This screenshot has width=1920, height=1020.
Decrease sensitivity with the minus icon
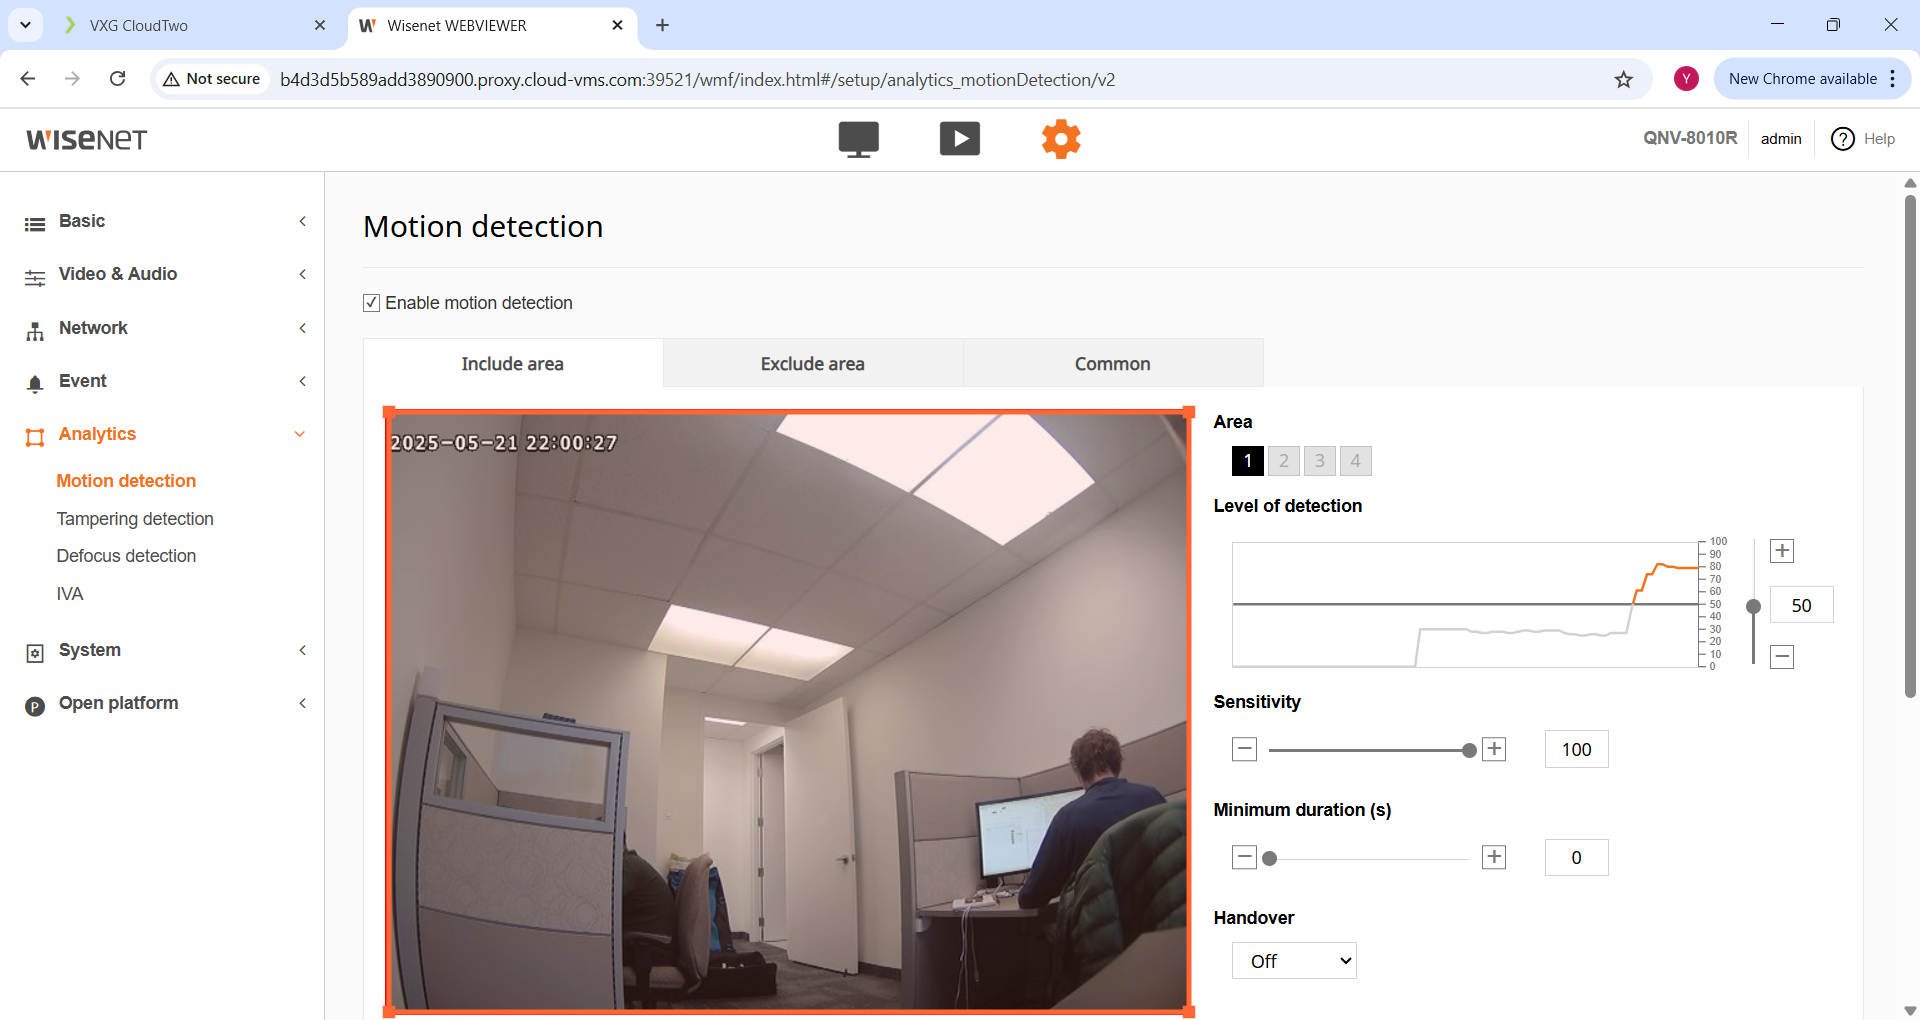[1244, 749]
